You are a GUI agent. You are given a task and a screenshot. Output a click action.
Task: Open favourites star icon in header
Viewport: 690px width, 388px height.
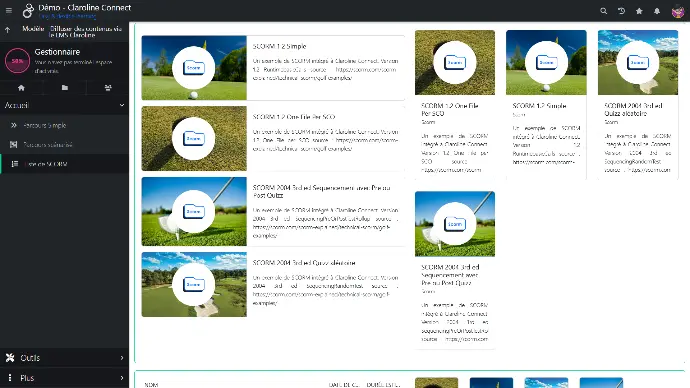click(639, 11)
